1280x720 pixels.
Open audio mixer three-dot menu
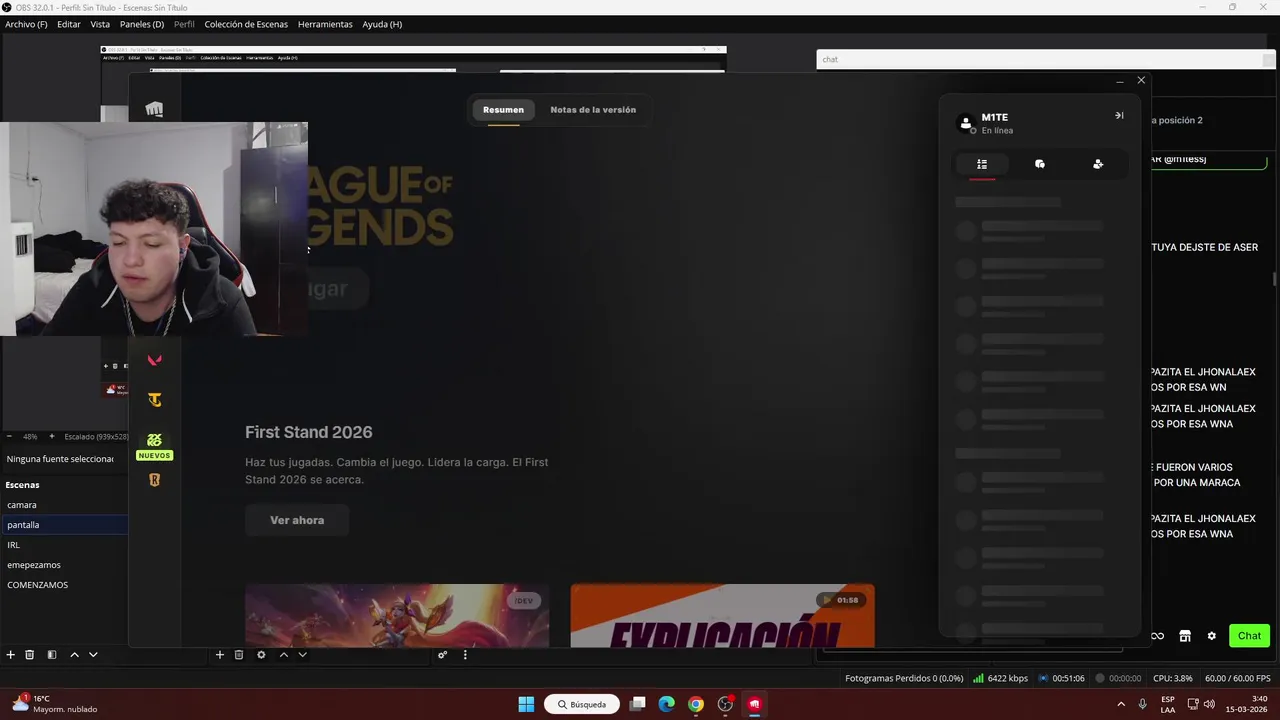click(465, 655)
